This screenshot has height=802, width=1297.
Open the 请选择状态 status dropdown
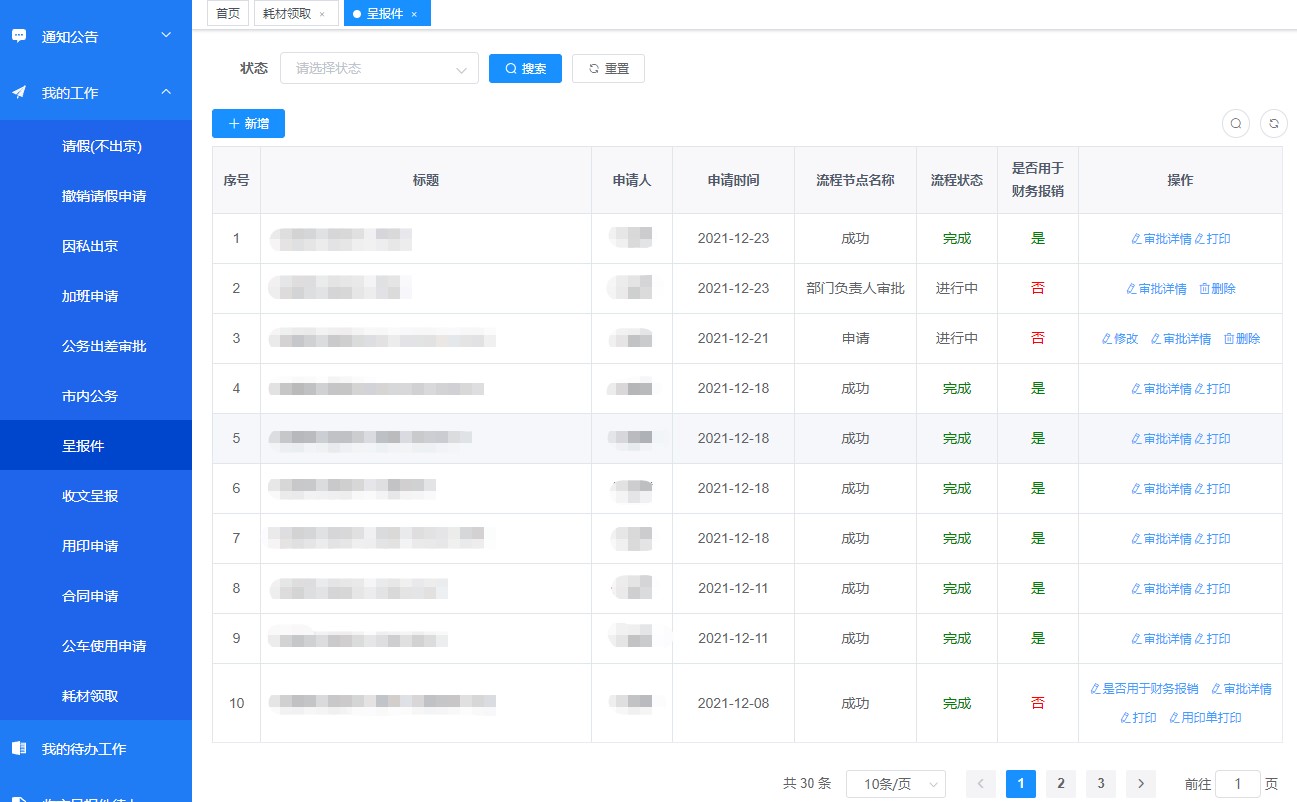pos(379,69)
